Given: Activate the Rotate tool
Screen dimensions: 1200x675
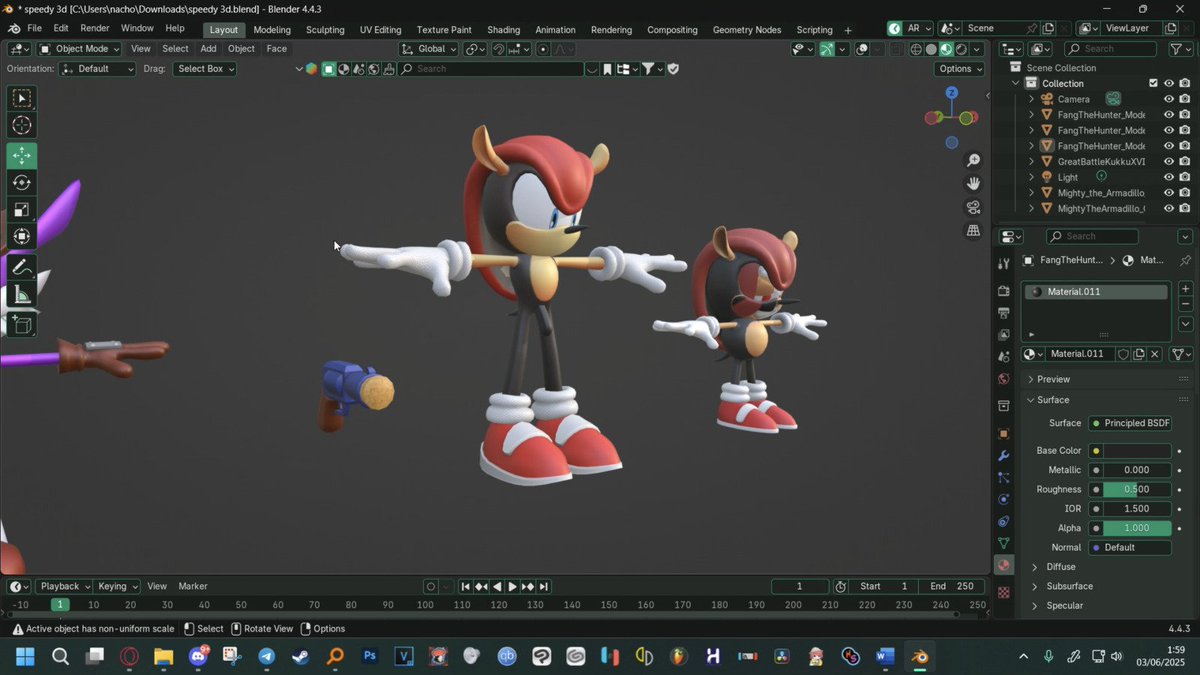Looking at the screenshot, I should point(22,182).
